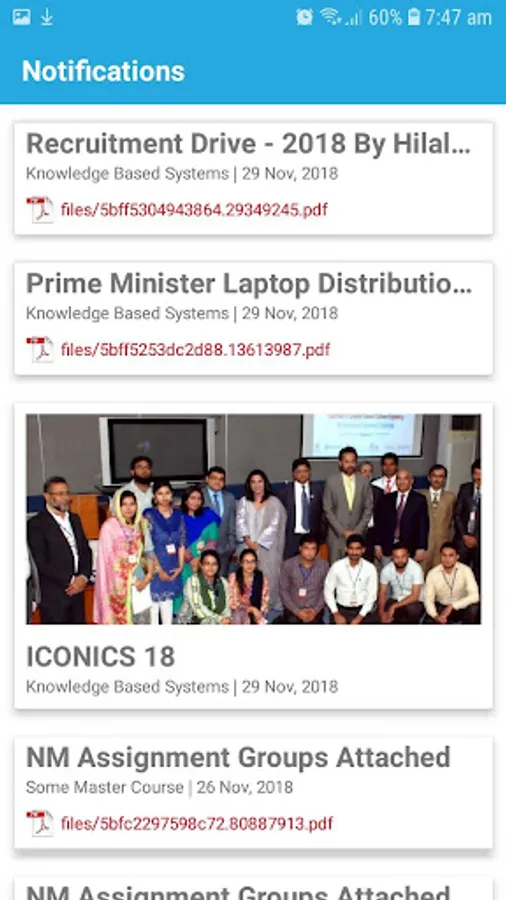Tap the partially visible bottom NM Assignment card

254,888
